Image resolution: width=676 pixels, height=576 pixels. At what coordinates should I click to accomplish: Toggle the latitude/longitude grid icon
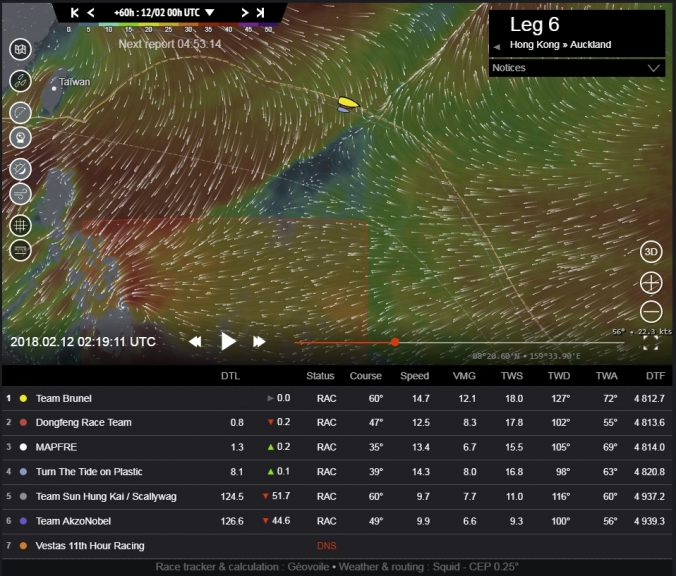pyautogui.click(x=20, y=225)
